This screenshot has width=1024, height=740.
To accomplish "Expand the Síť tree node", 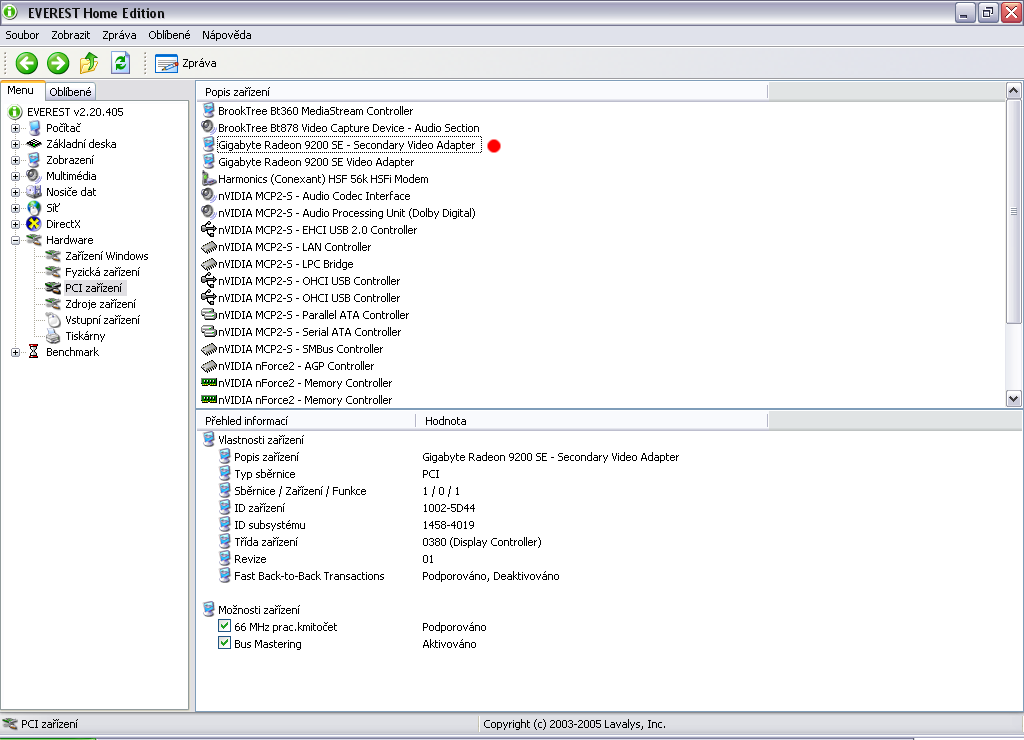I will tap(15, 208).
